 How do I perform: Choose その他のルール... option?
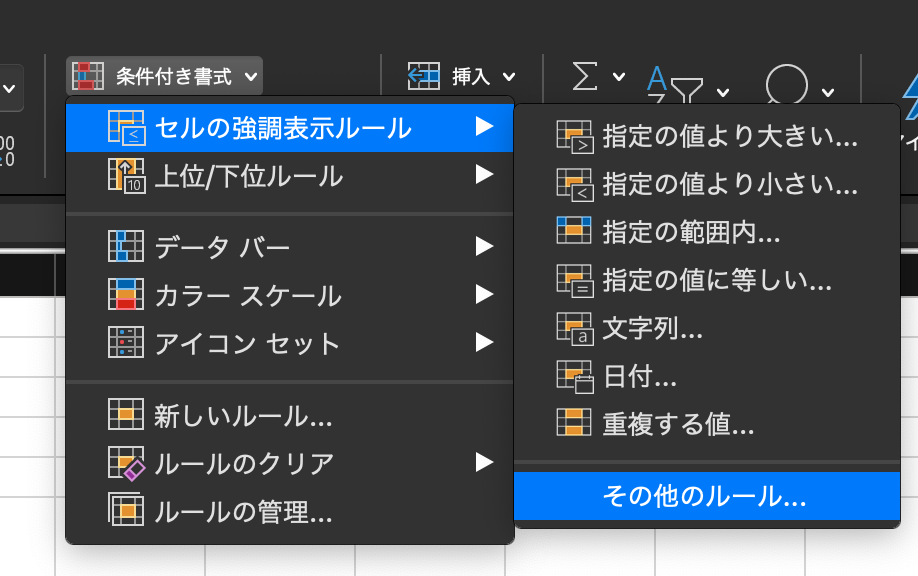(x=707, y=496)
